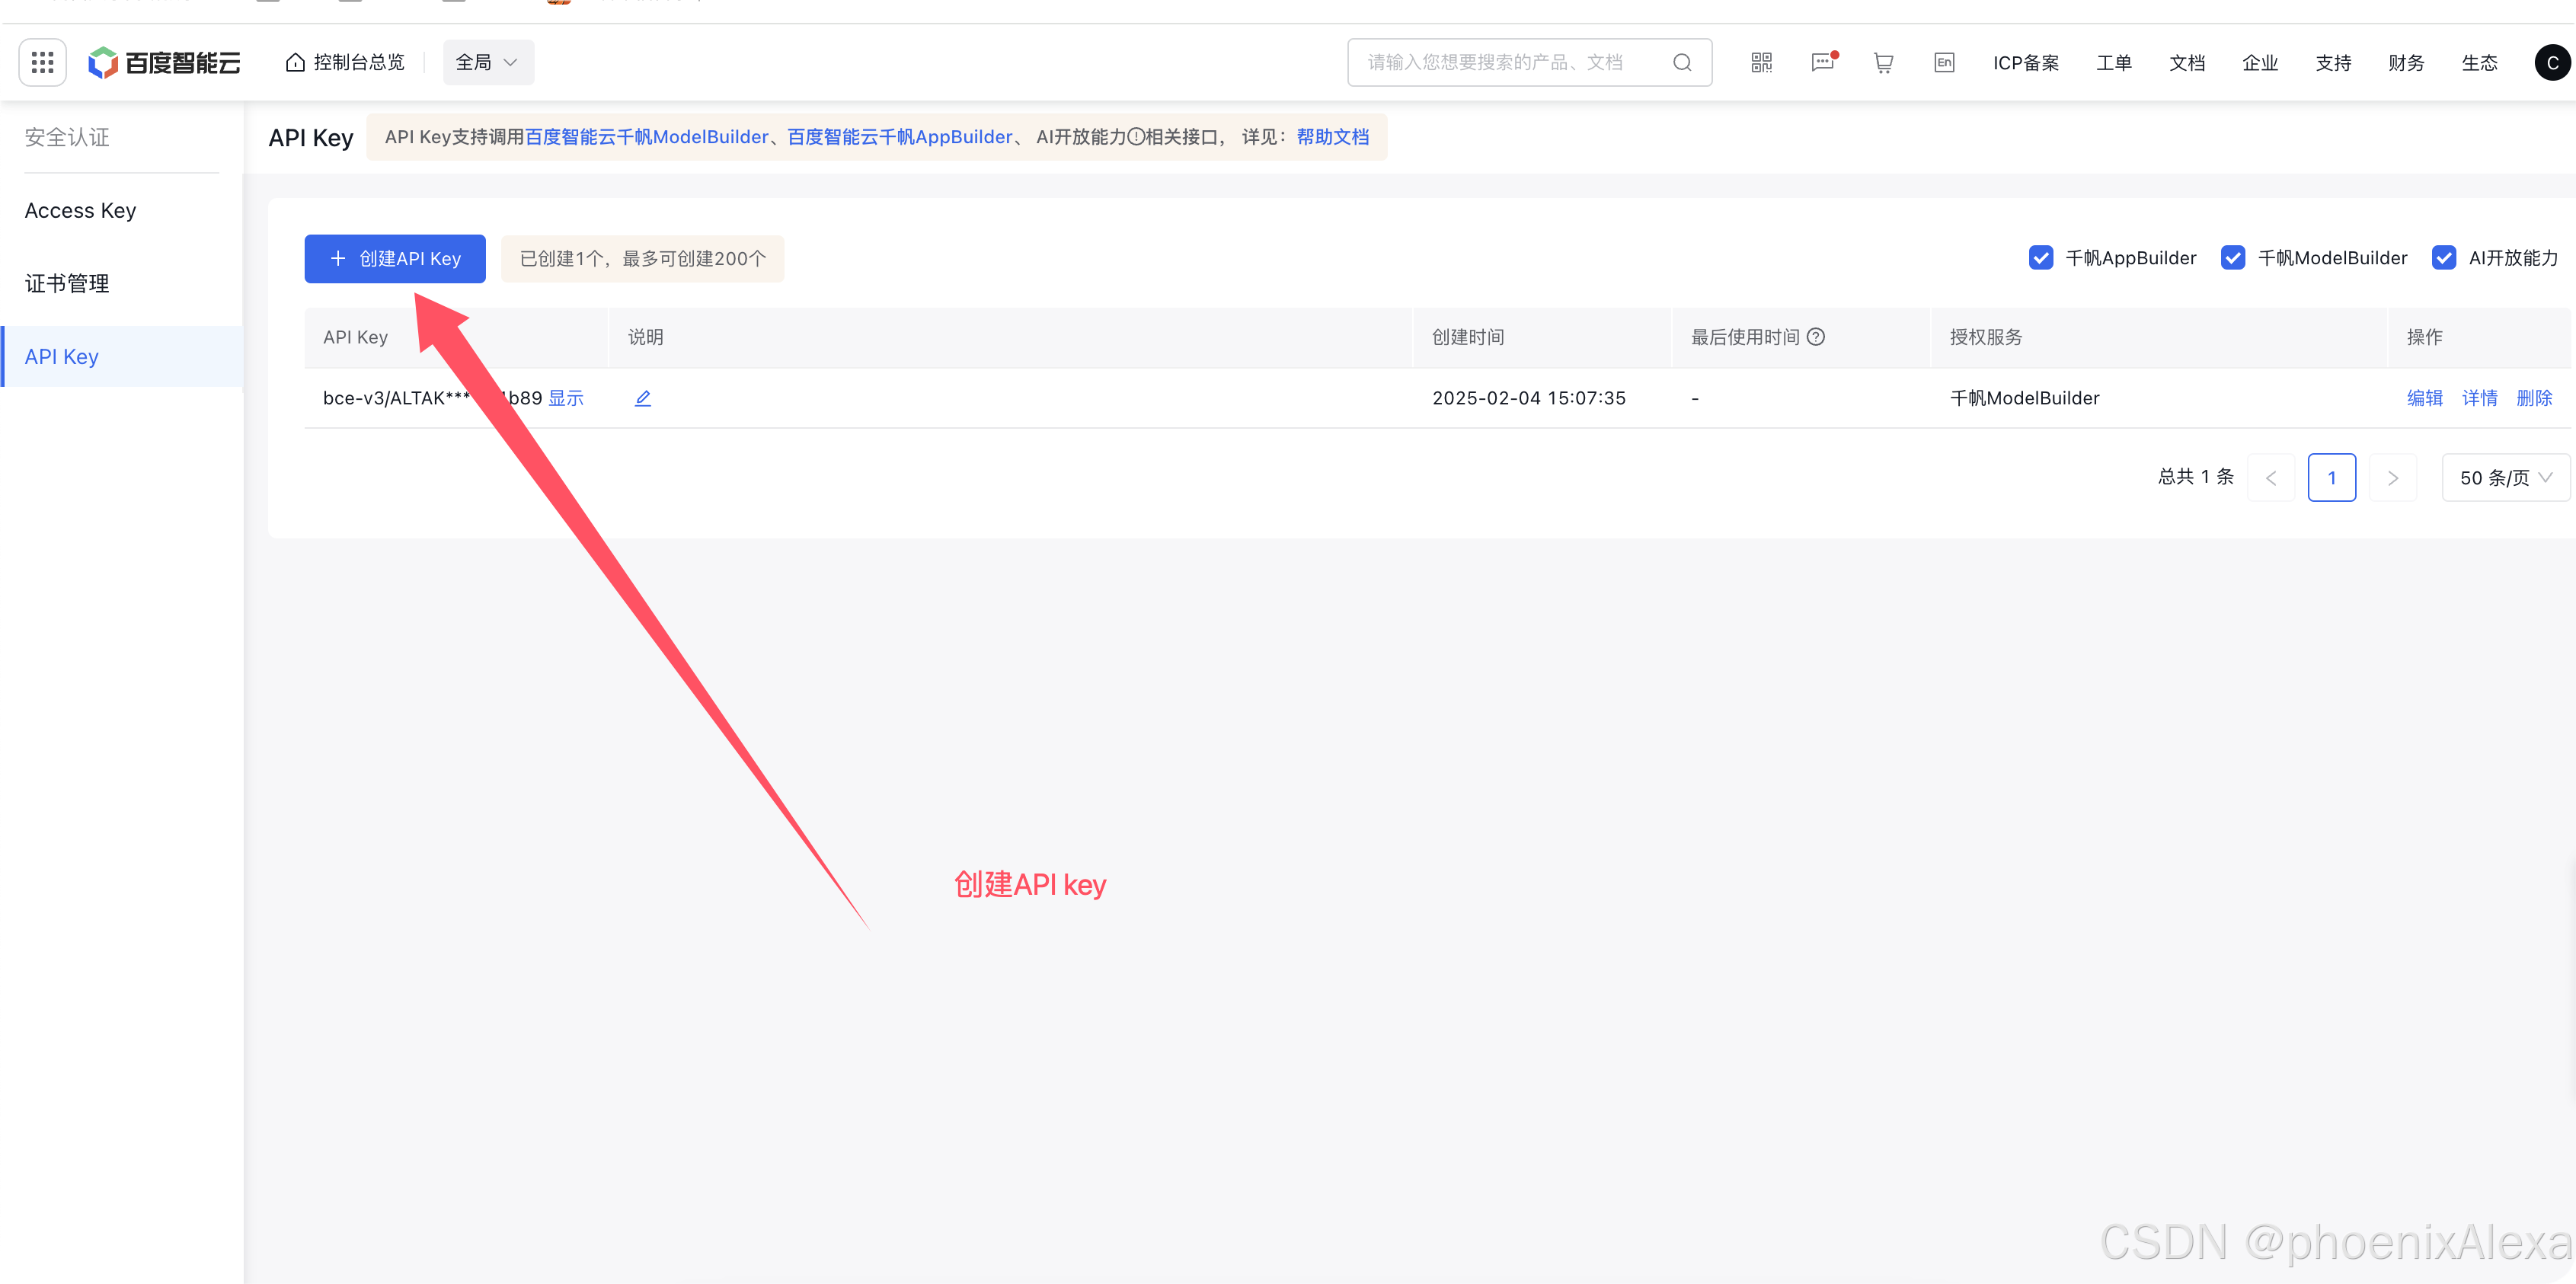Open 文档 menu
This screenshot has width=2576, height=1284.
(x=2187, y=63)
